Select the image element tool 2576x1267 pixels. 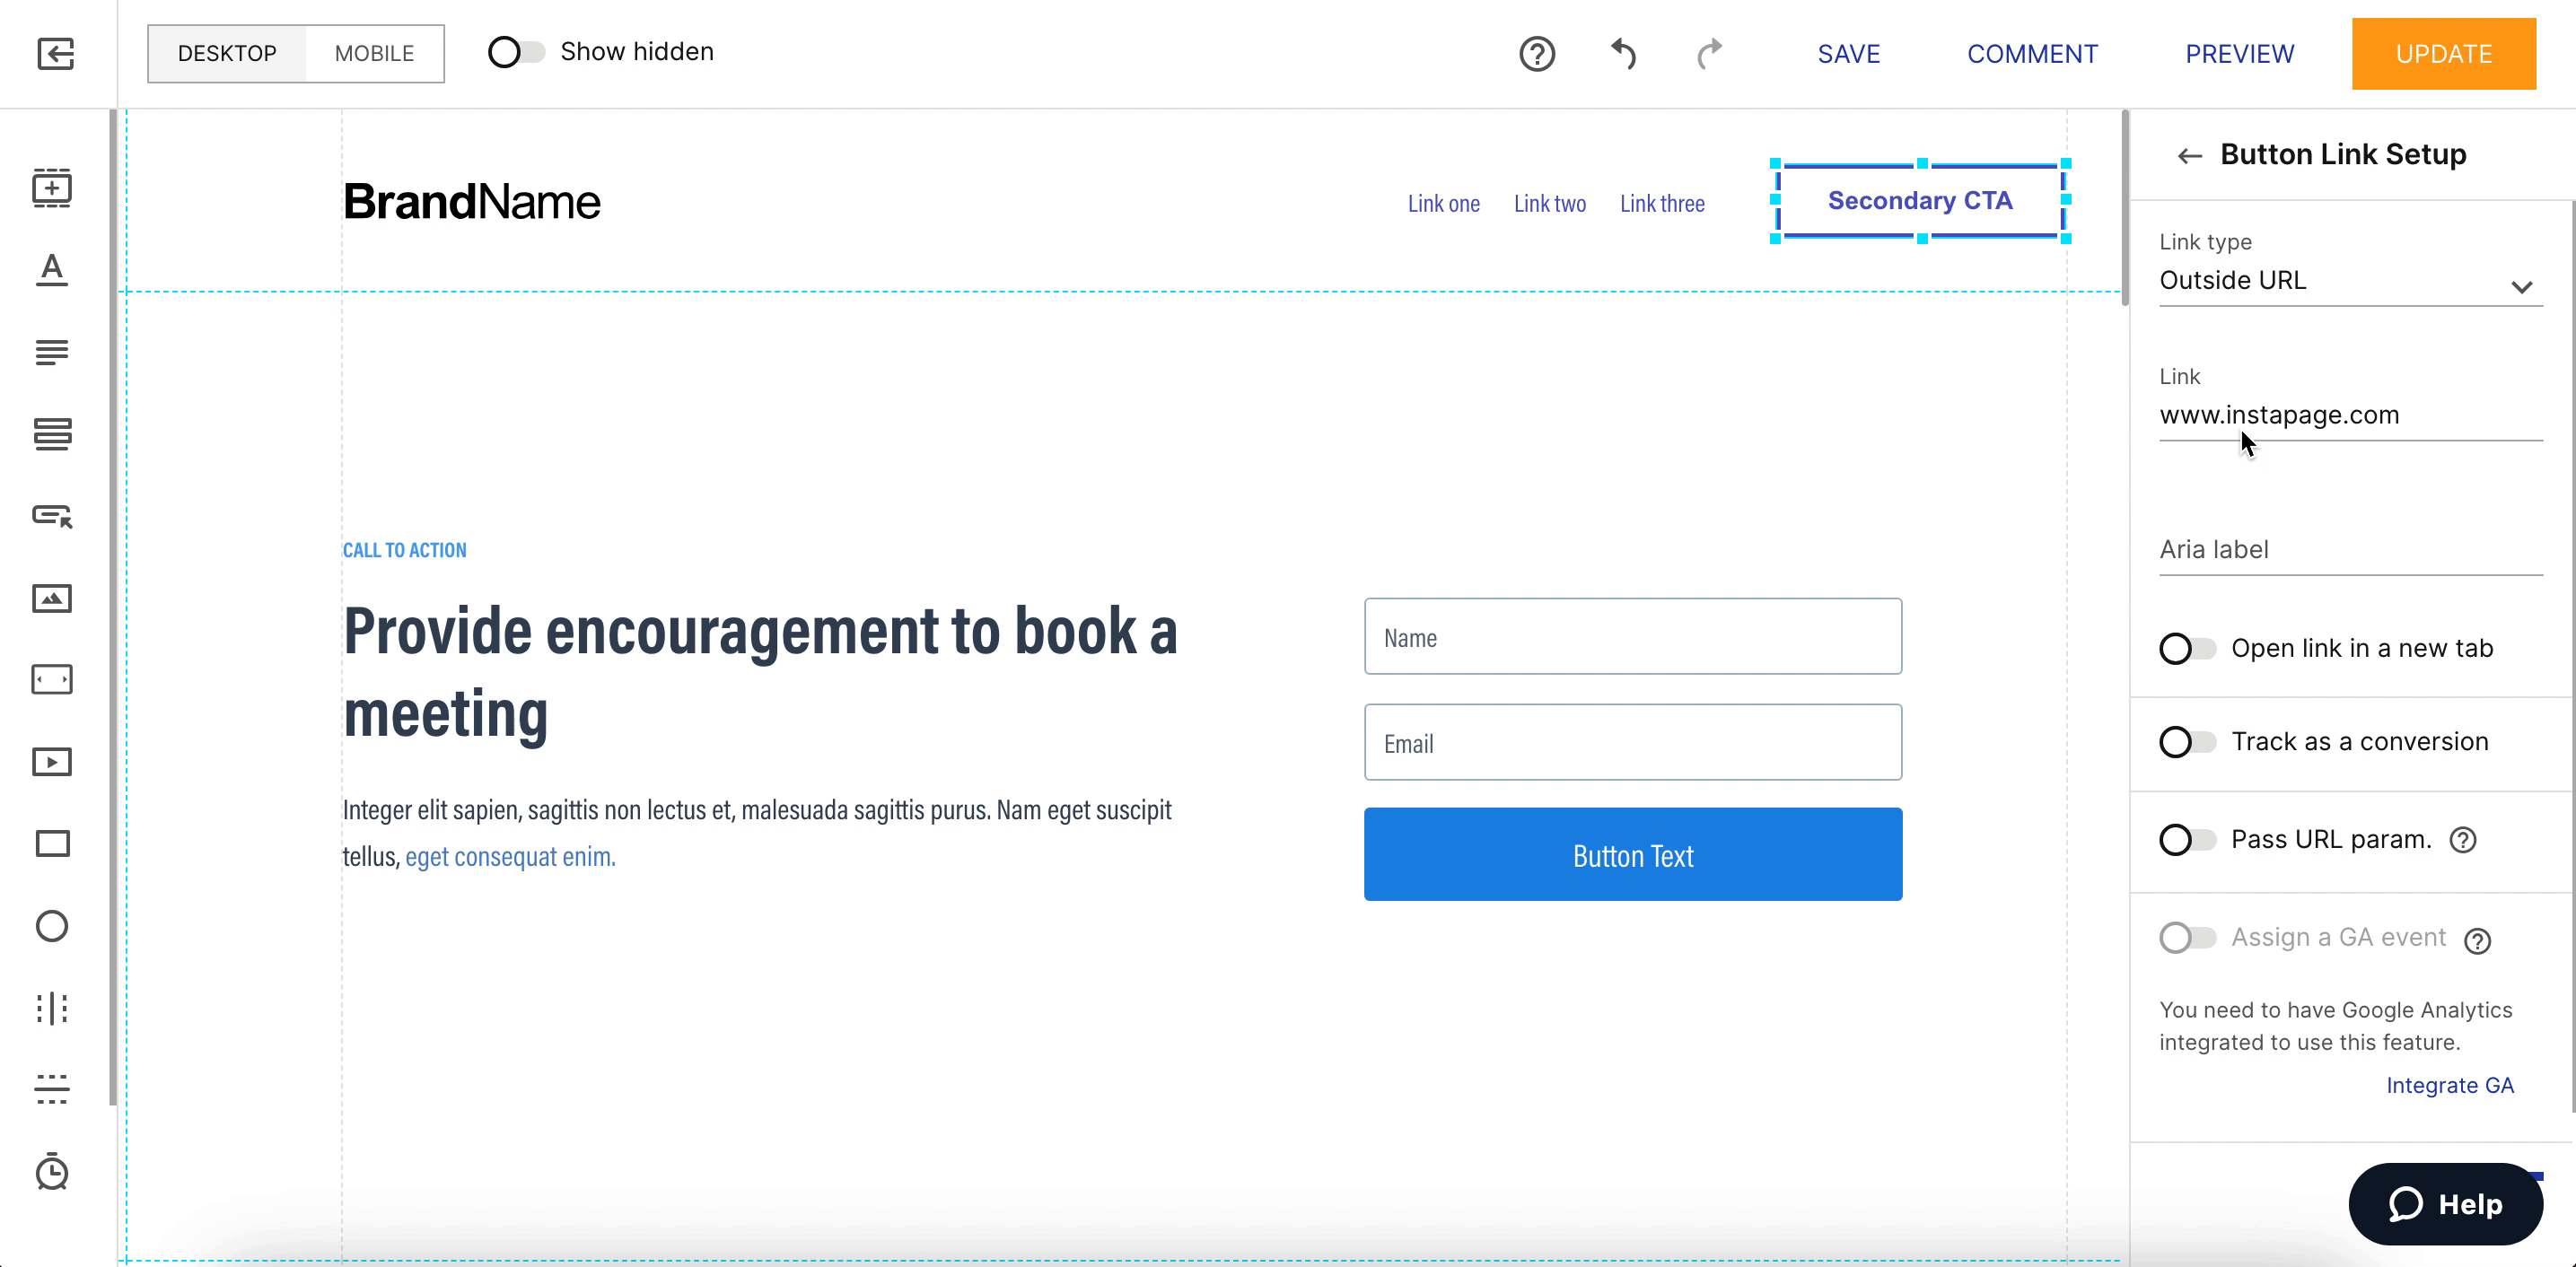click(x=52, y=598)
